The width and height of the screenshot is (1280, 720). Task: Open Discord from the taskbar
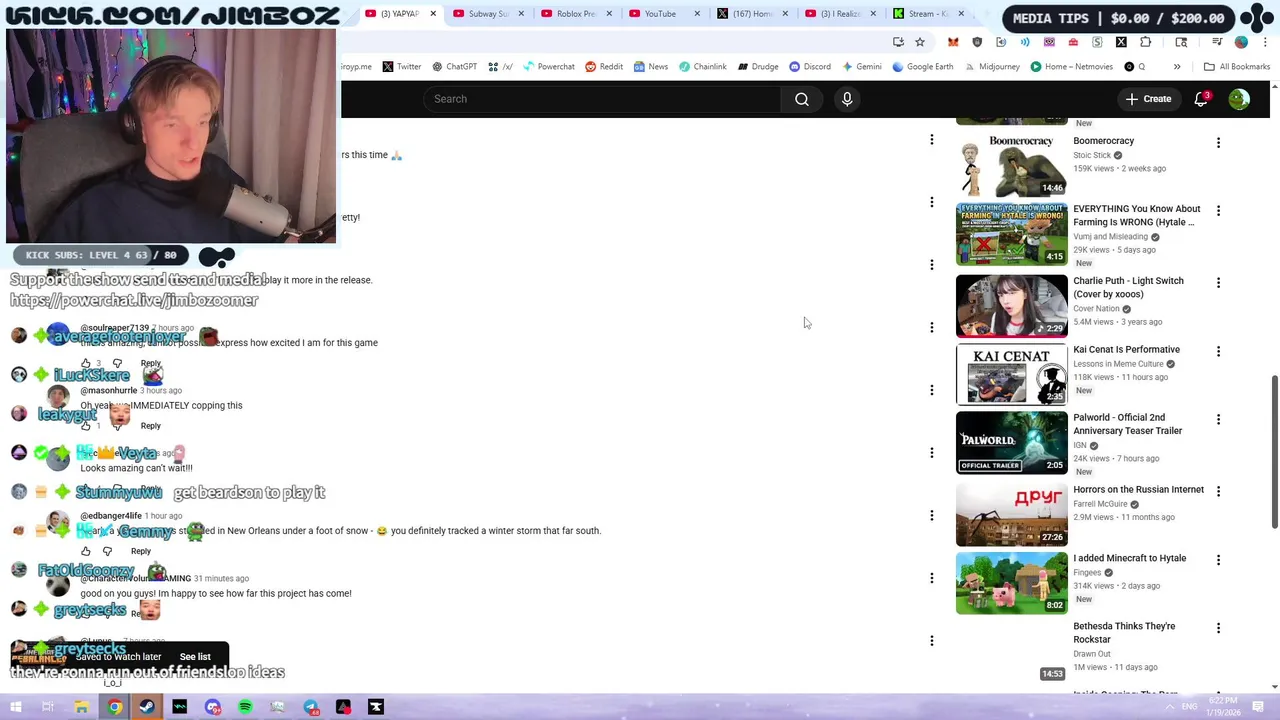coord(212,707)
